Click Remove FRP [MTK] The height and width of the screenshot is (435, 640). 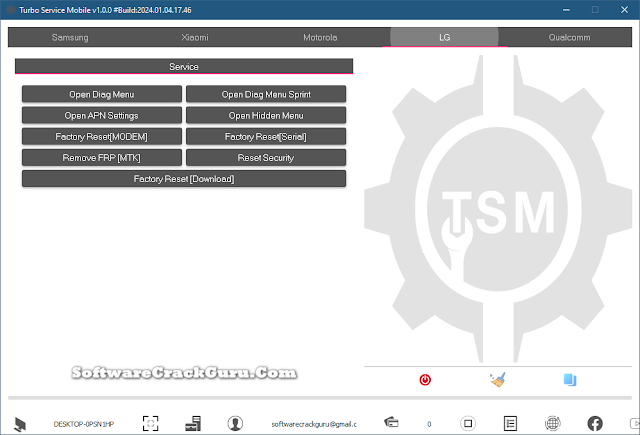[x=102, y=158]
